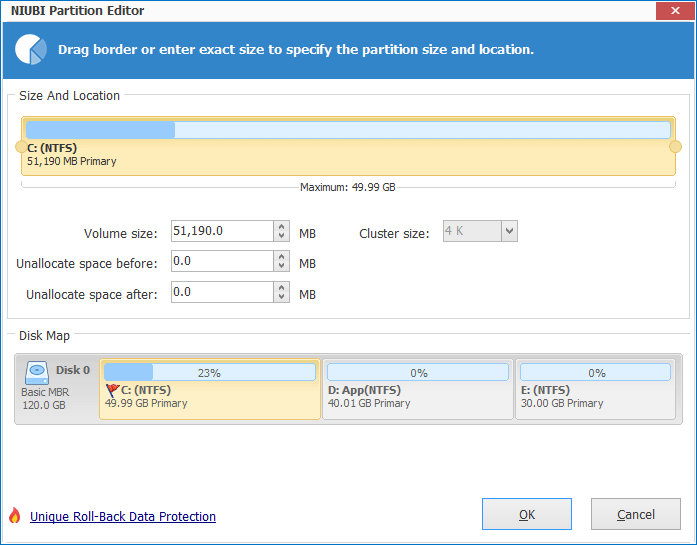Click the red flag icon on C: partition

112,390
